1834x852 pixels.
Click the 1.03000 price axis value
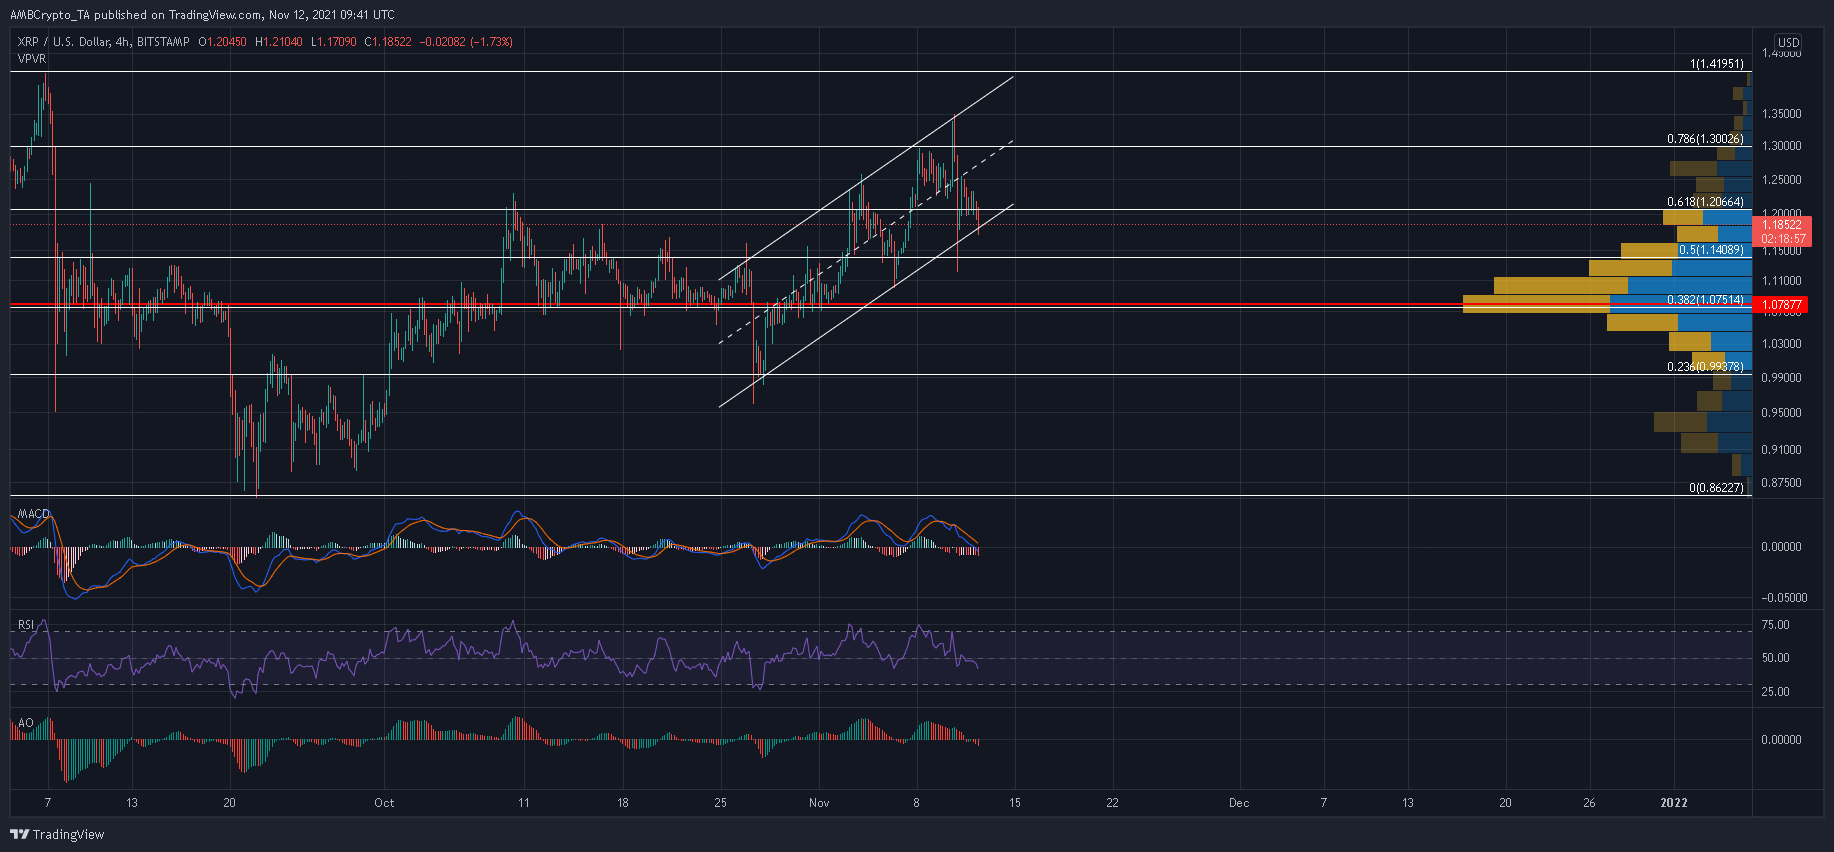click(1781, 344)
